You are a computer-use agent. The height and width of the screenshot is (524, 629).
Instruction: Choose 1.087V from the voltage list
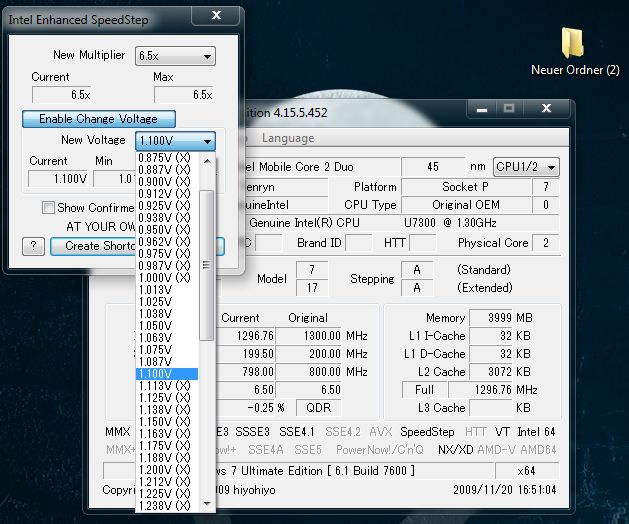coord(167,362)
